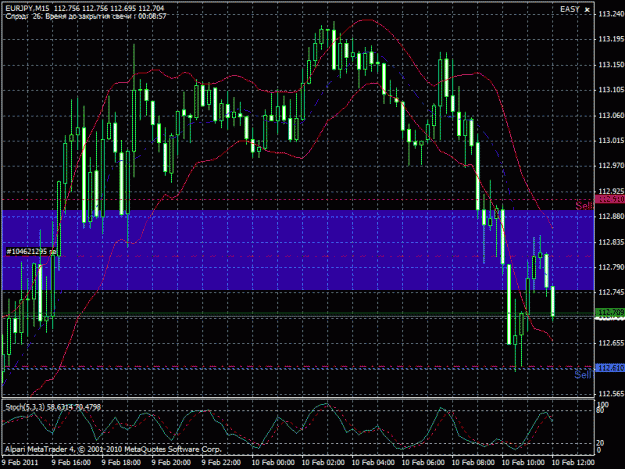Click the stochastic scale value 80
Viewport: 625px width, 469px height.
click(x=601, y=410)
